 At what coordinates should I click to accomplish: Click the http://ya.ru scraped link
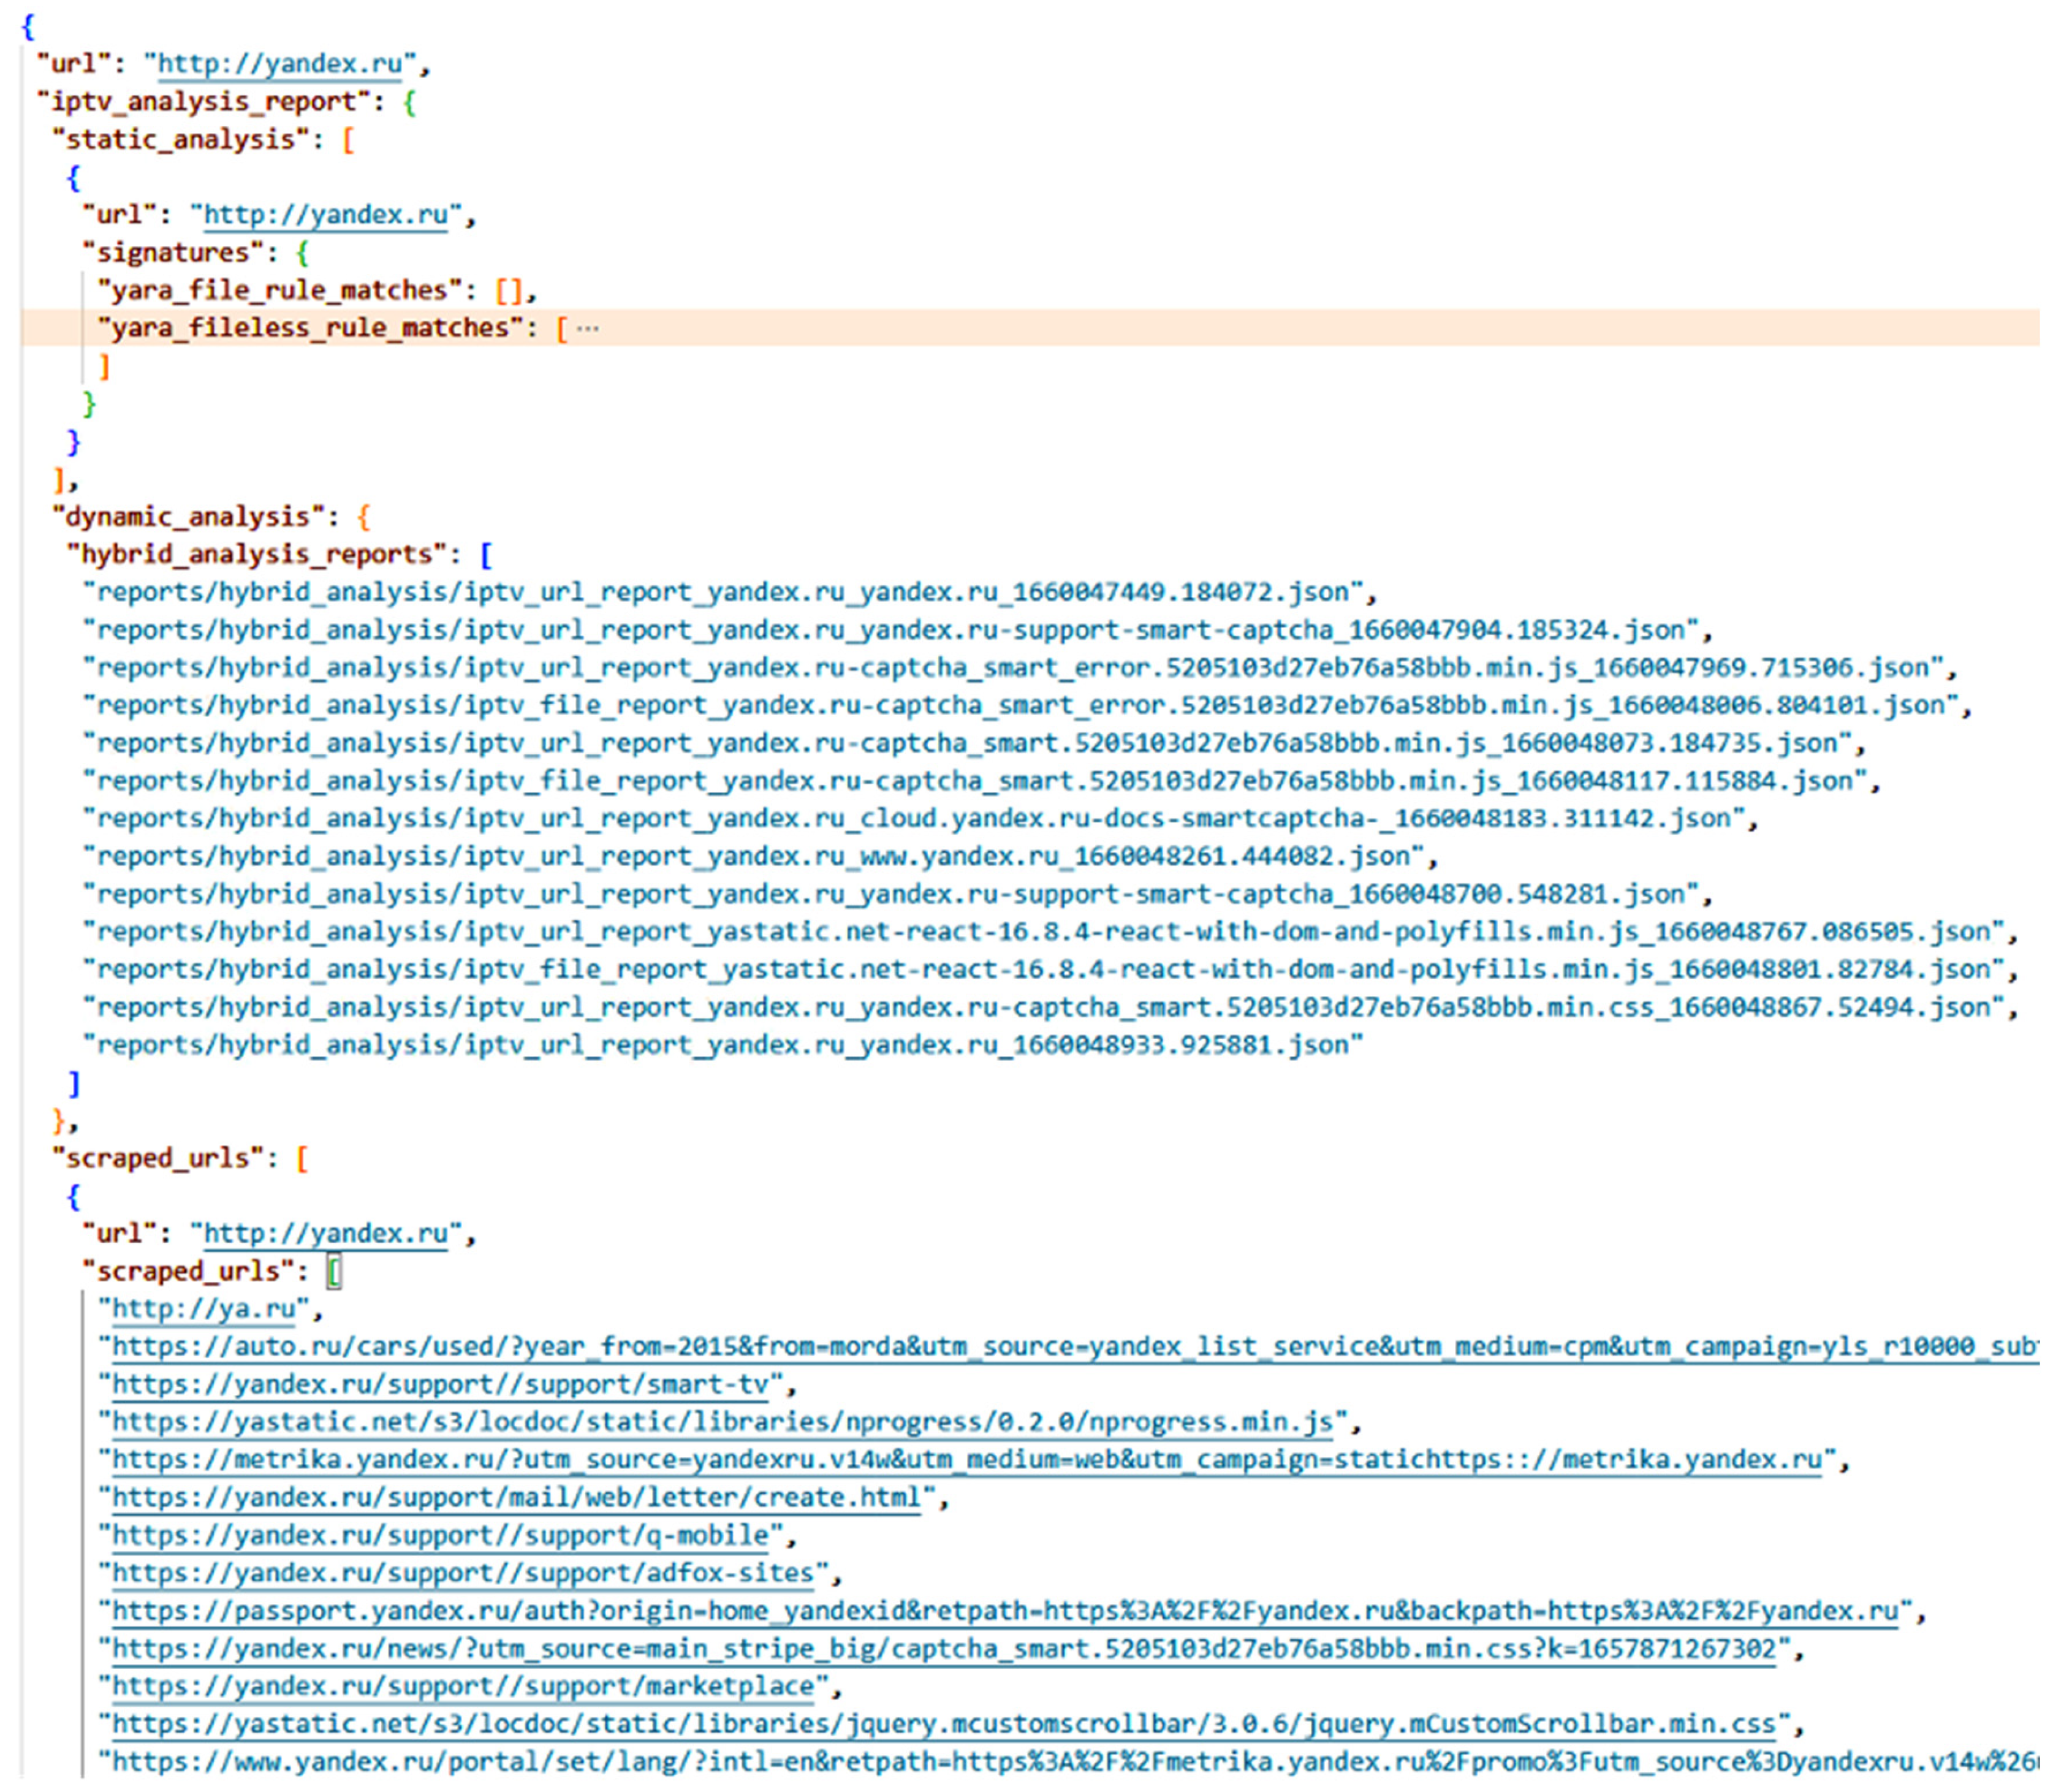point(203,1309)
